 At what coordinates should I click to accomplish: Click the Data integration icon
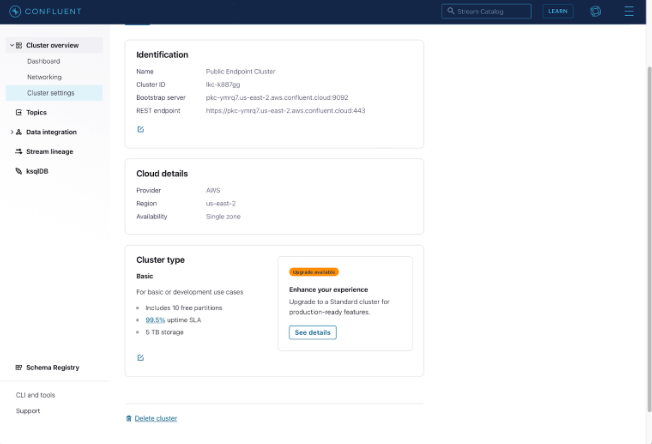[x=19, y=132]
